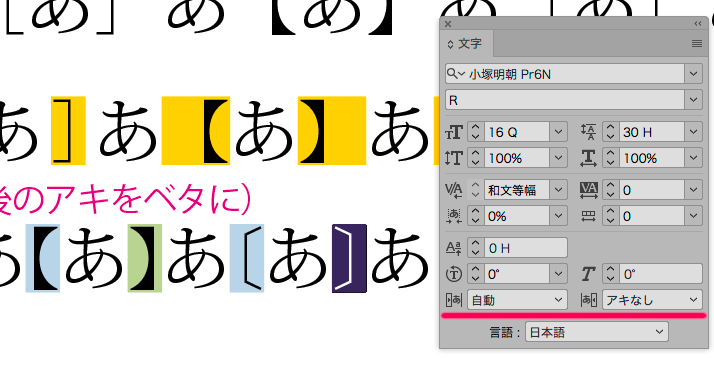
Task: Click the baseline shift icon
Action: coord(454,248)
